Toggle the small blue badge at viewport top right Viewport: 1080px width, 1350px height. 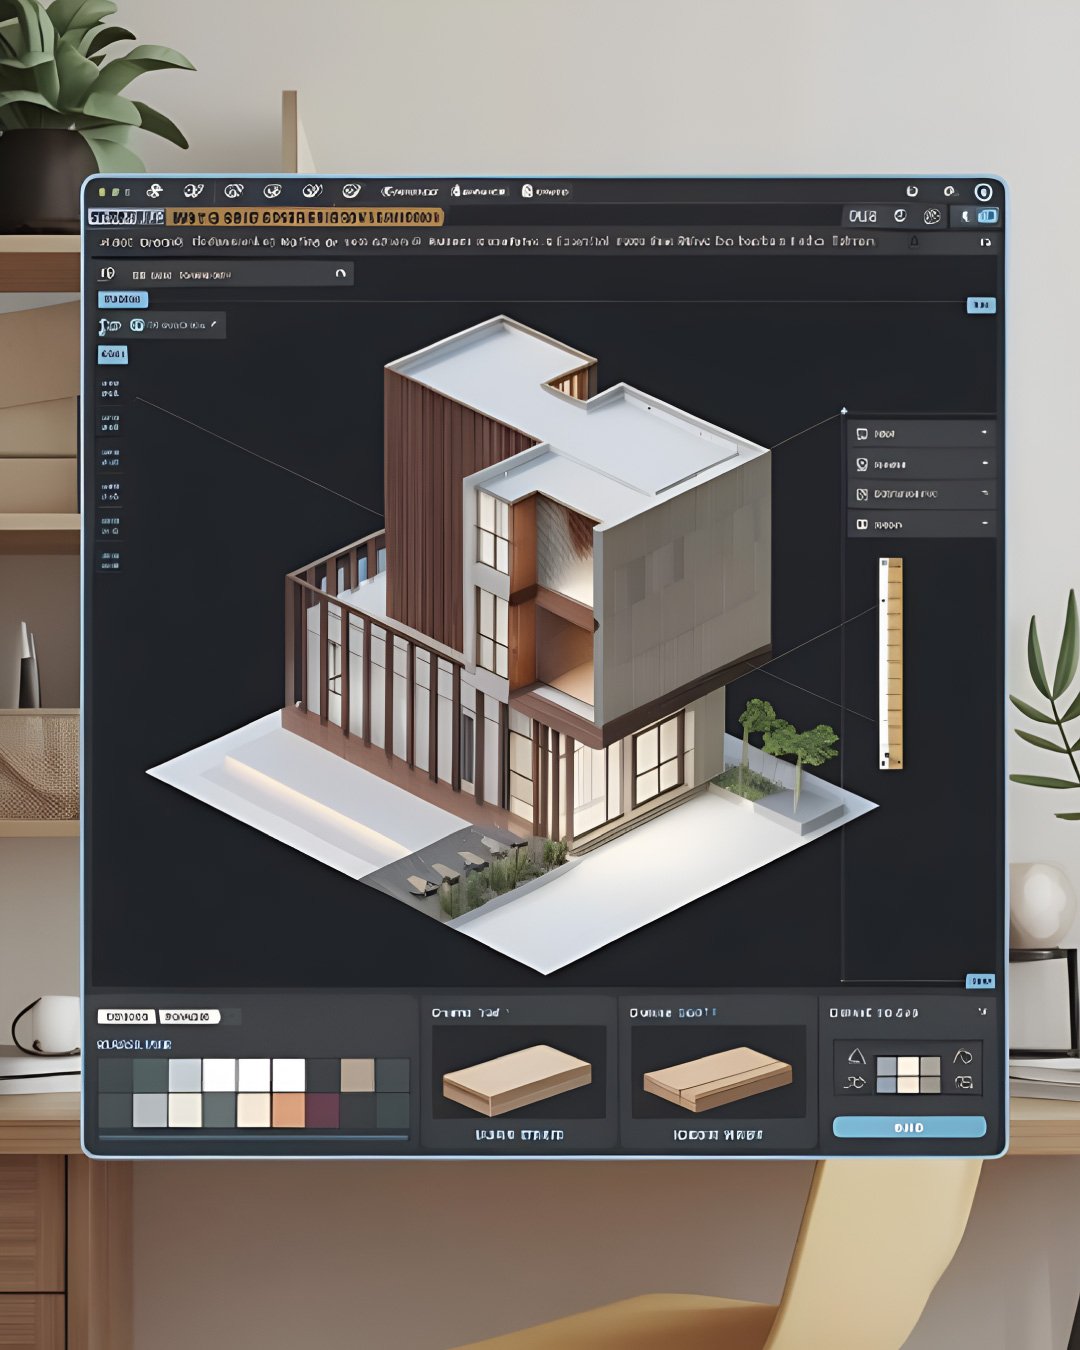tap(981, 305)
